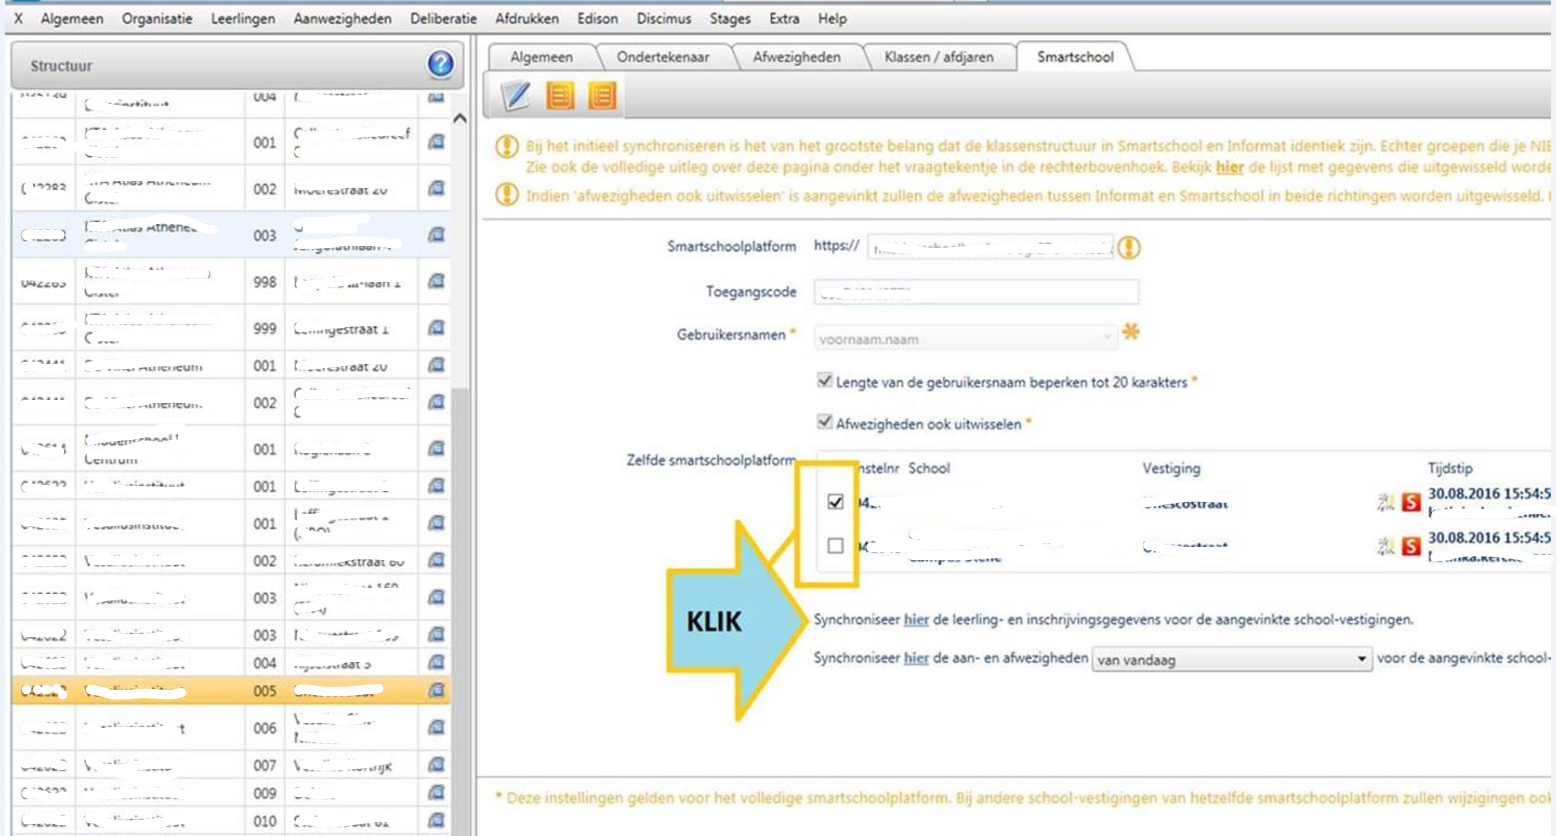Viewport: 1559px width, 836px height.
Task: Click the row icon for vestiging 999
Action: coord(436,328)
